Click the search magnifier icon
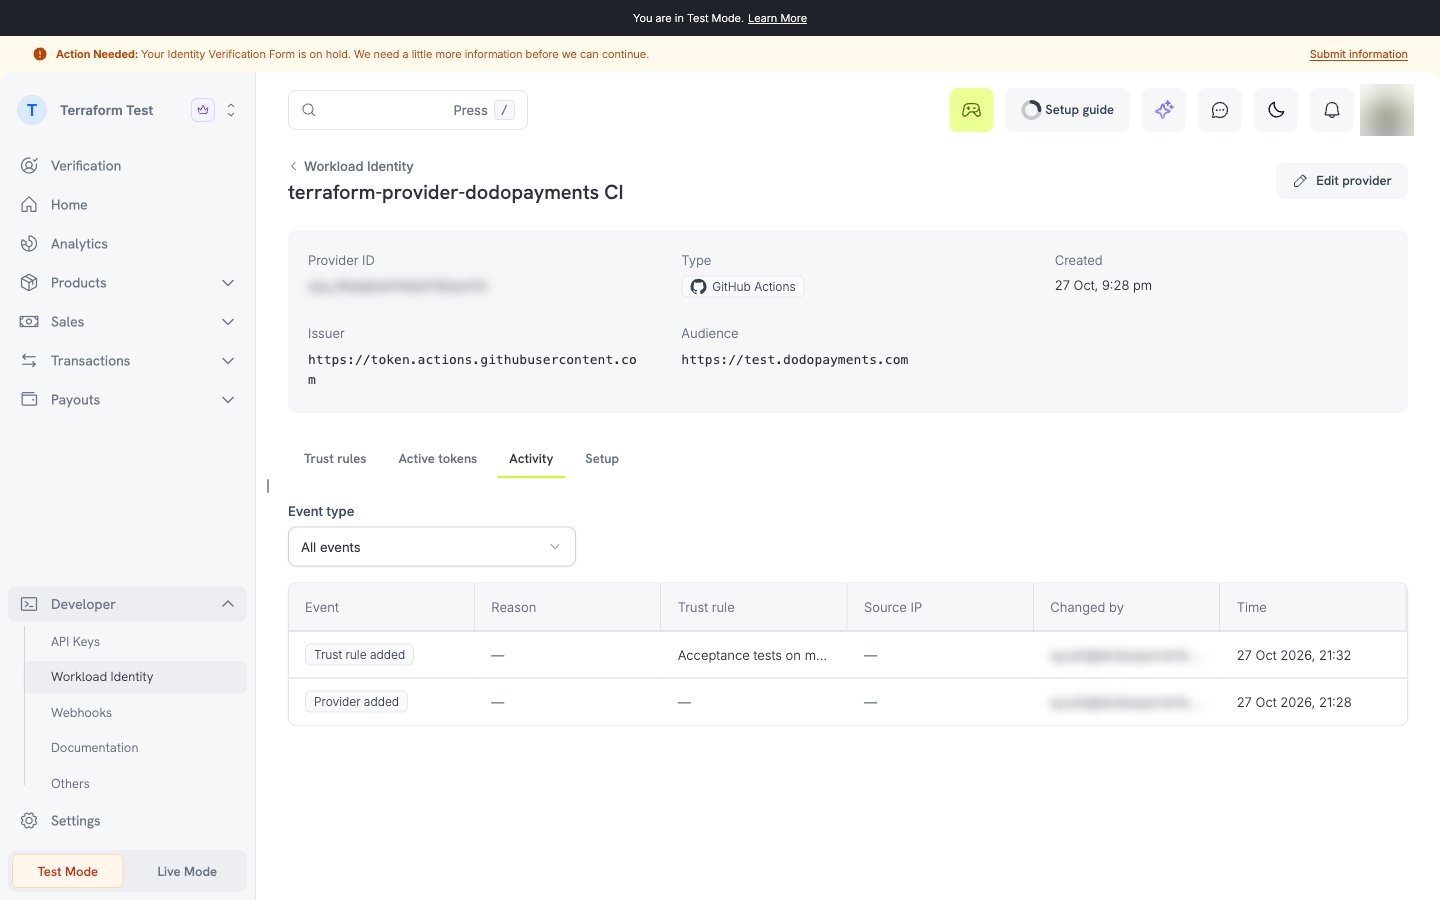The image size is (1440, 900). (309, 110)
